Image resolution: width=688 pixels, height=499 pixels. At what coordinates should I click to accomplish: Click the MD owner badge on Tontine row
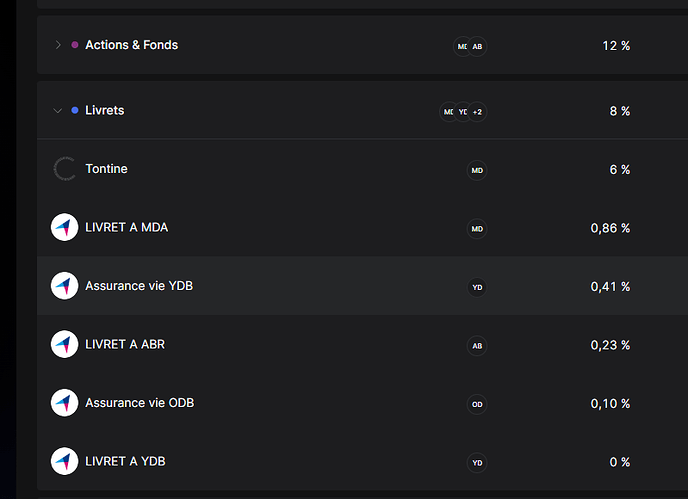477,170
